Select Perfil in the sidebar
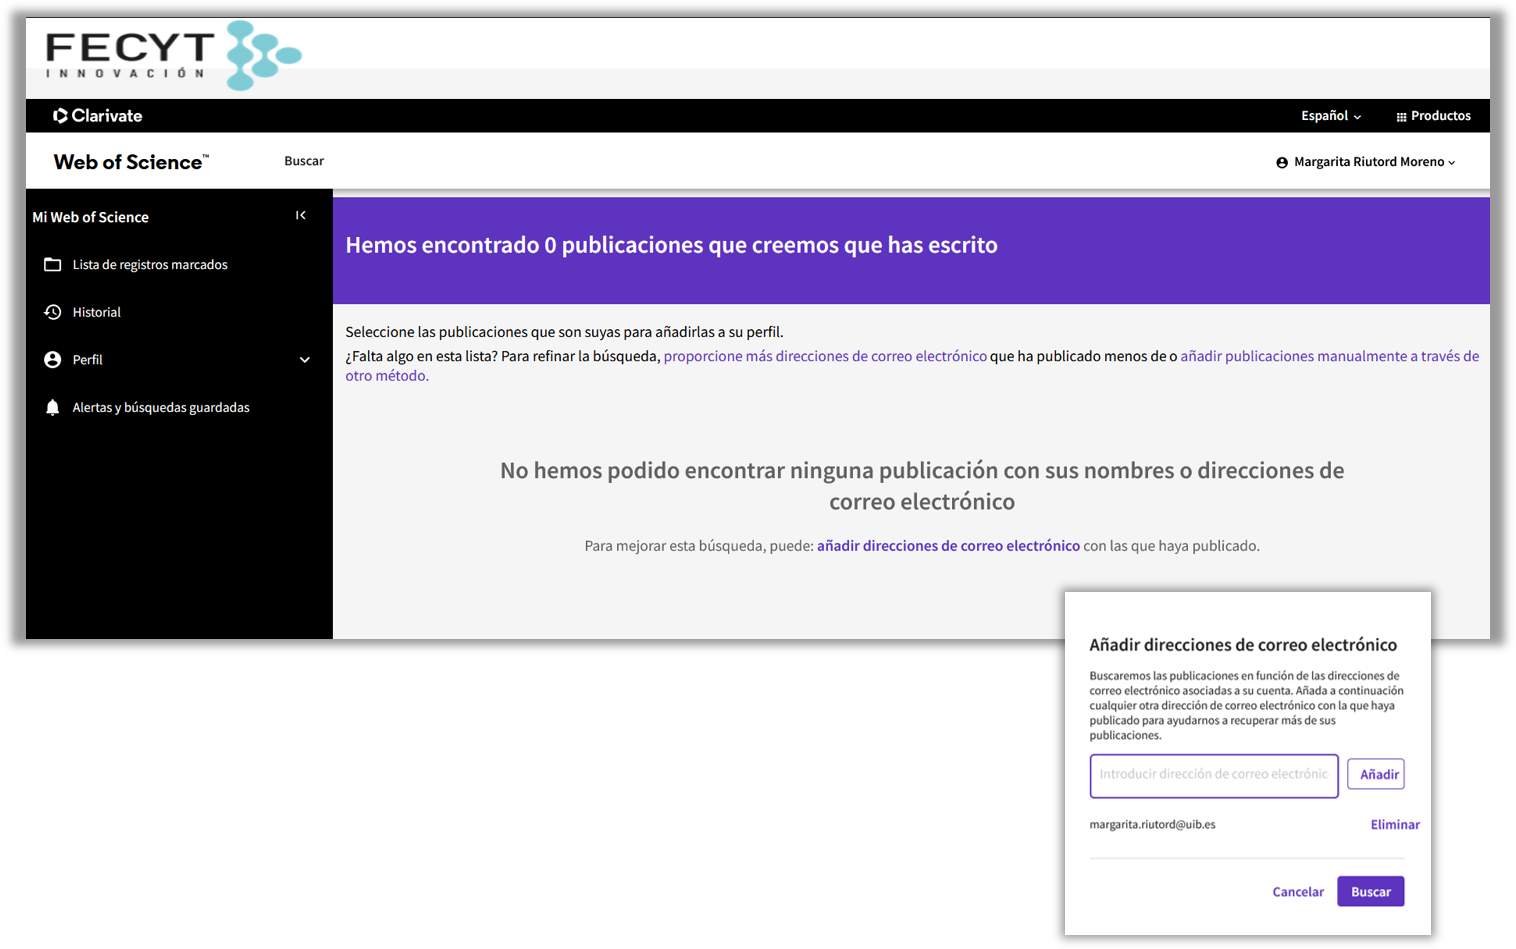This screenshot has height=949, width=1516. pos(87,360)
